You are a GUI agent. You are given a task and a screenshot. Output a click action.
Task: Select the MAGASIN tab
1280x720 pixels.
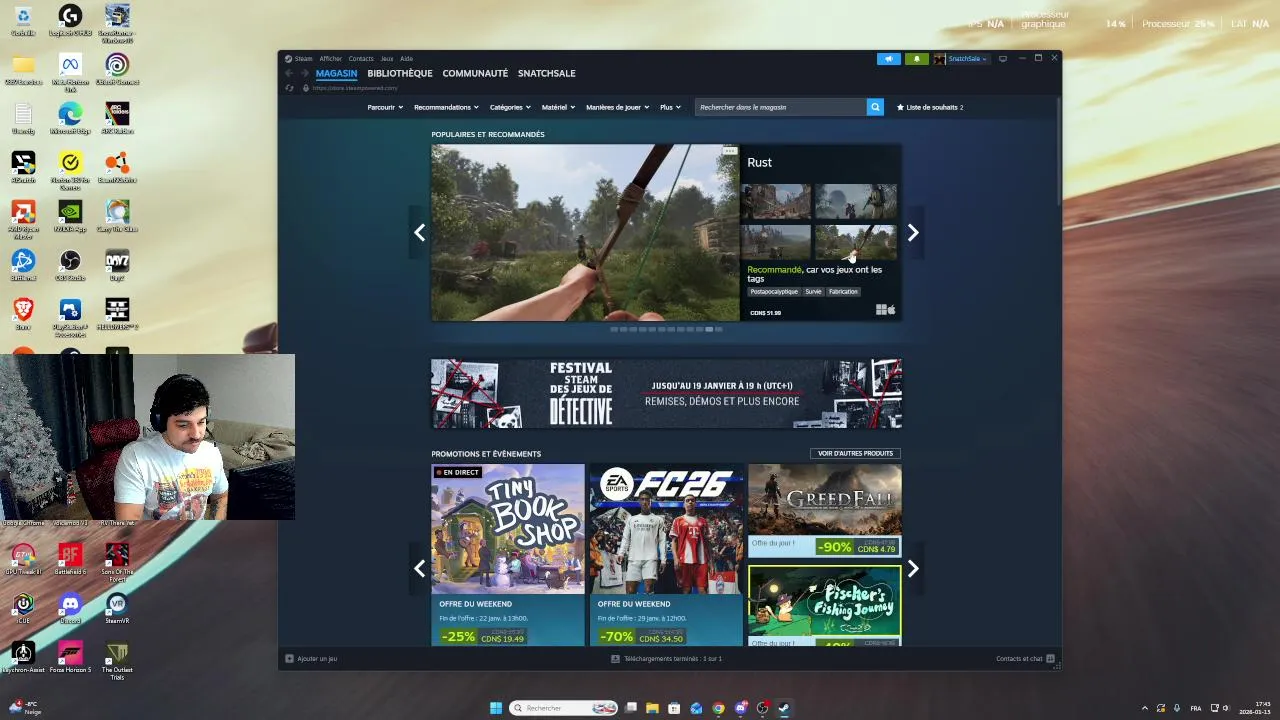pyautogui.click(x=336, y=73)
